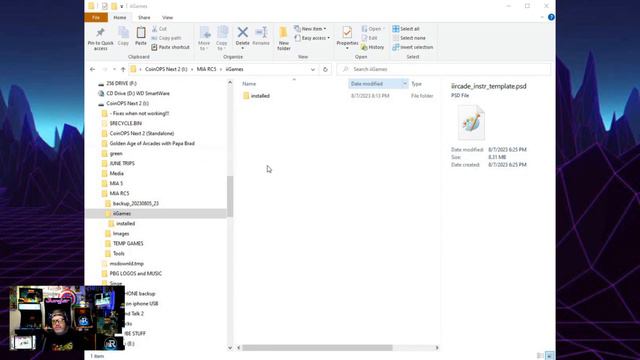Click Open in the ribbon
The height and width of the screenshot is (360, 640).
[x=373, y=29]
